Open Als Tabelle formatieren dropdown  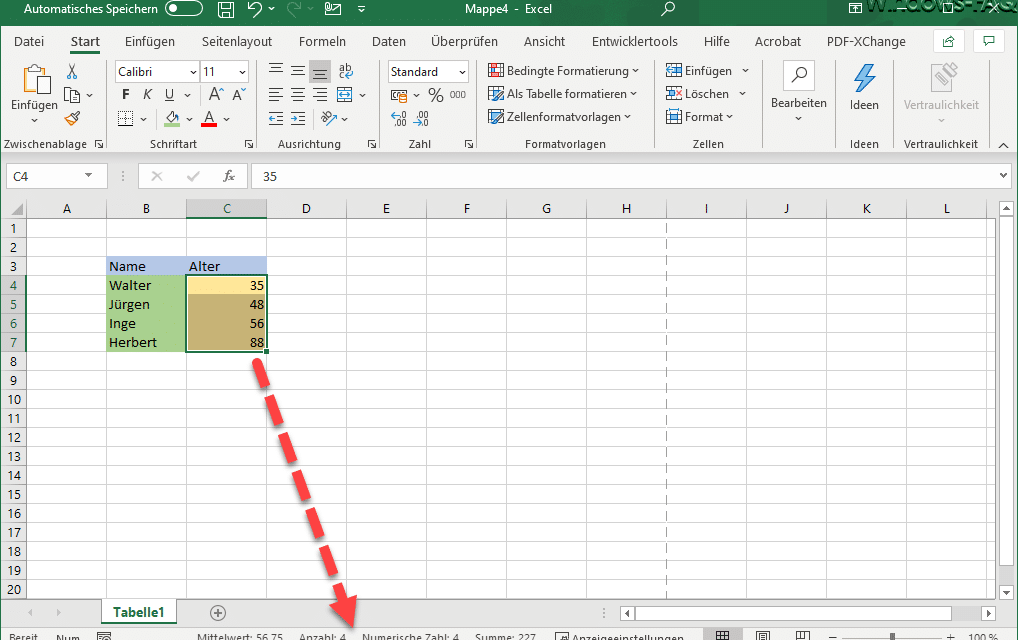click(562, 94)
